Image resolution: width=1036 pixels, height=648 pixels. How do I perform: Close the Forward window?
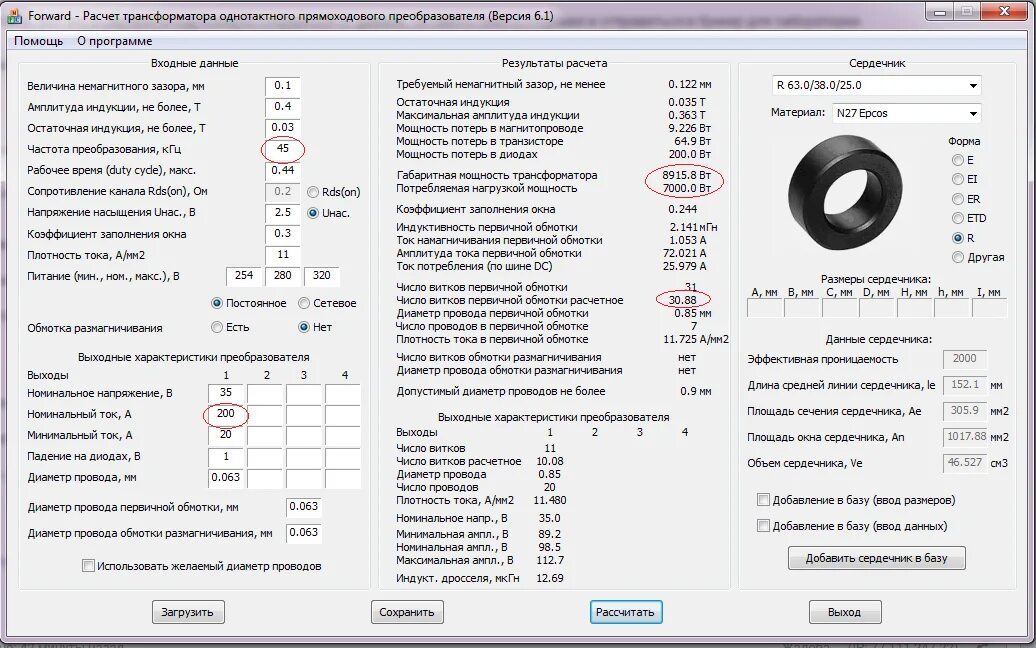[1004, 12]
